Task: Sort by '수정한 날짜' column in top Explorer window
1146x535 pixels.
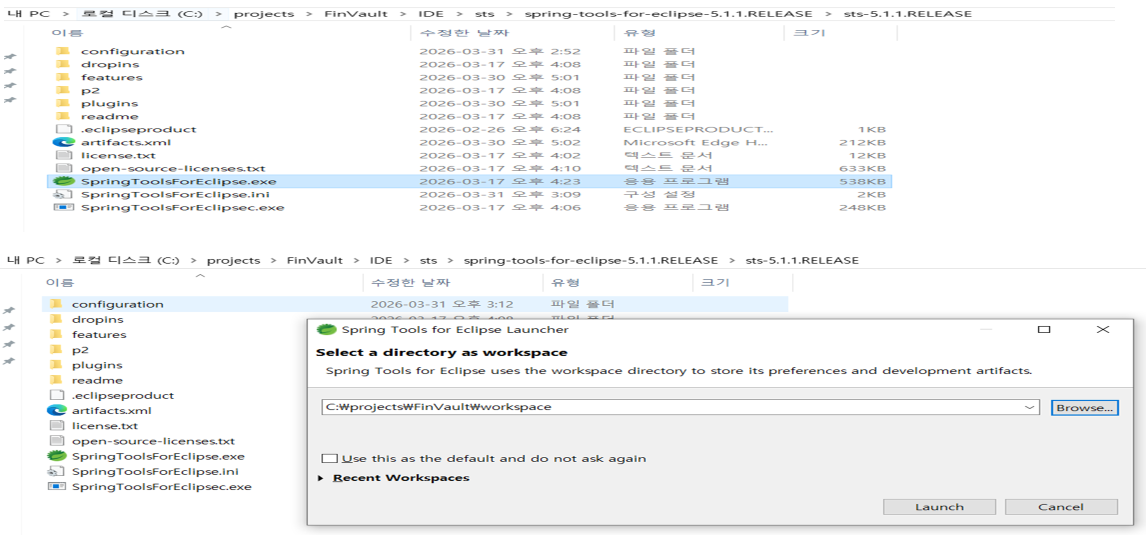Action: pos(463,33)
